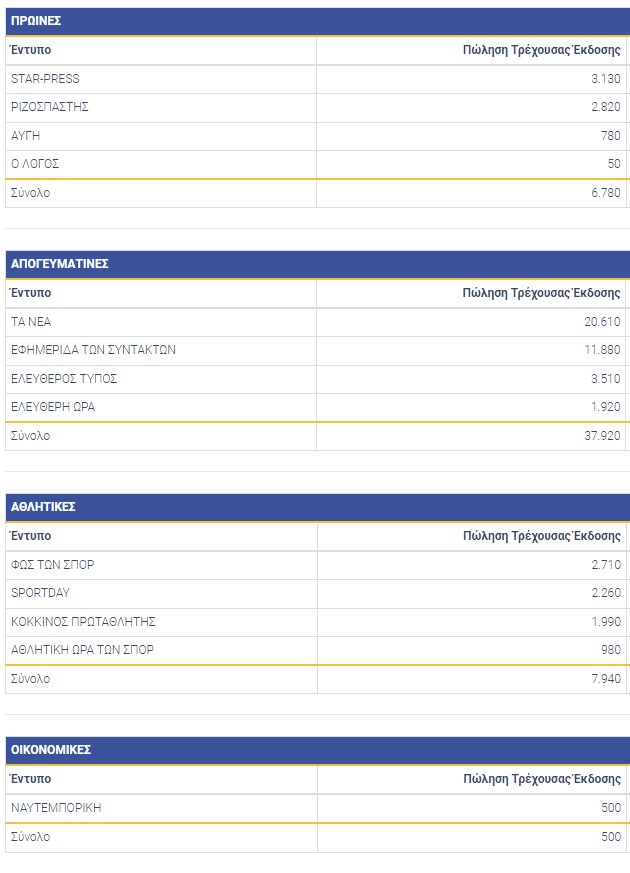
Task: Select the SPORTDAY newspaper row
Action: (40, 593)
